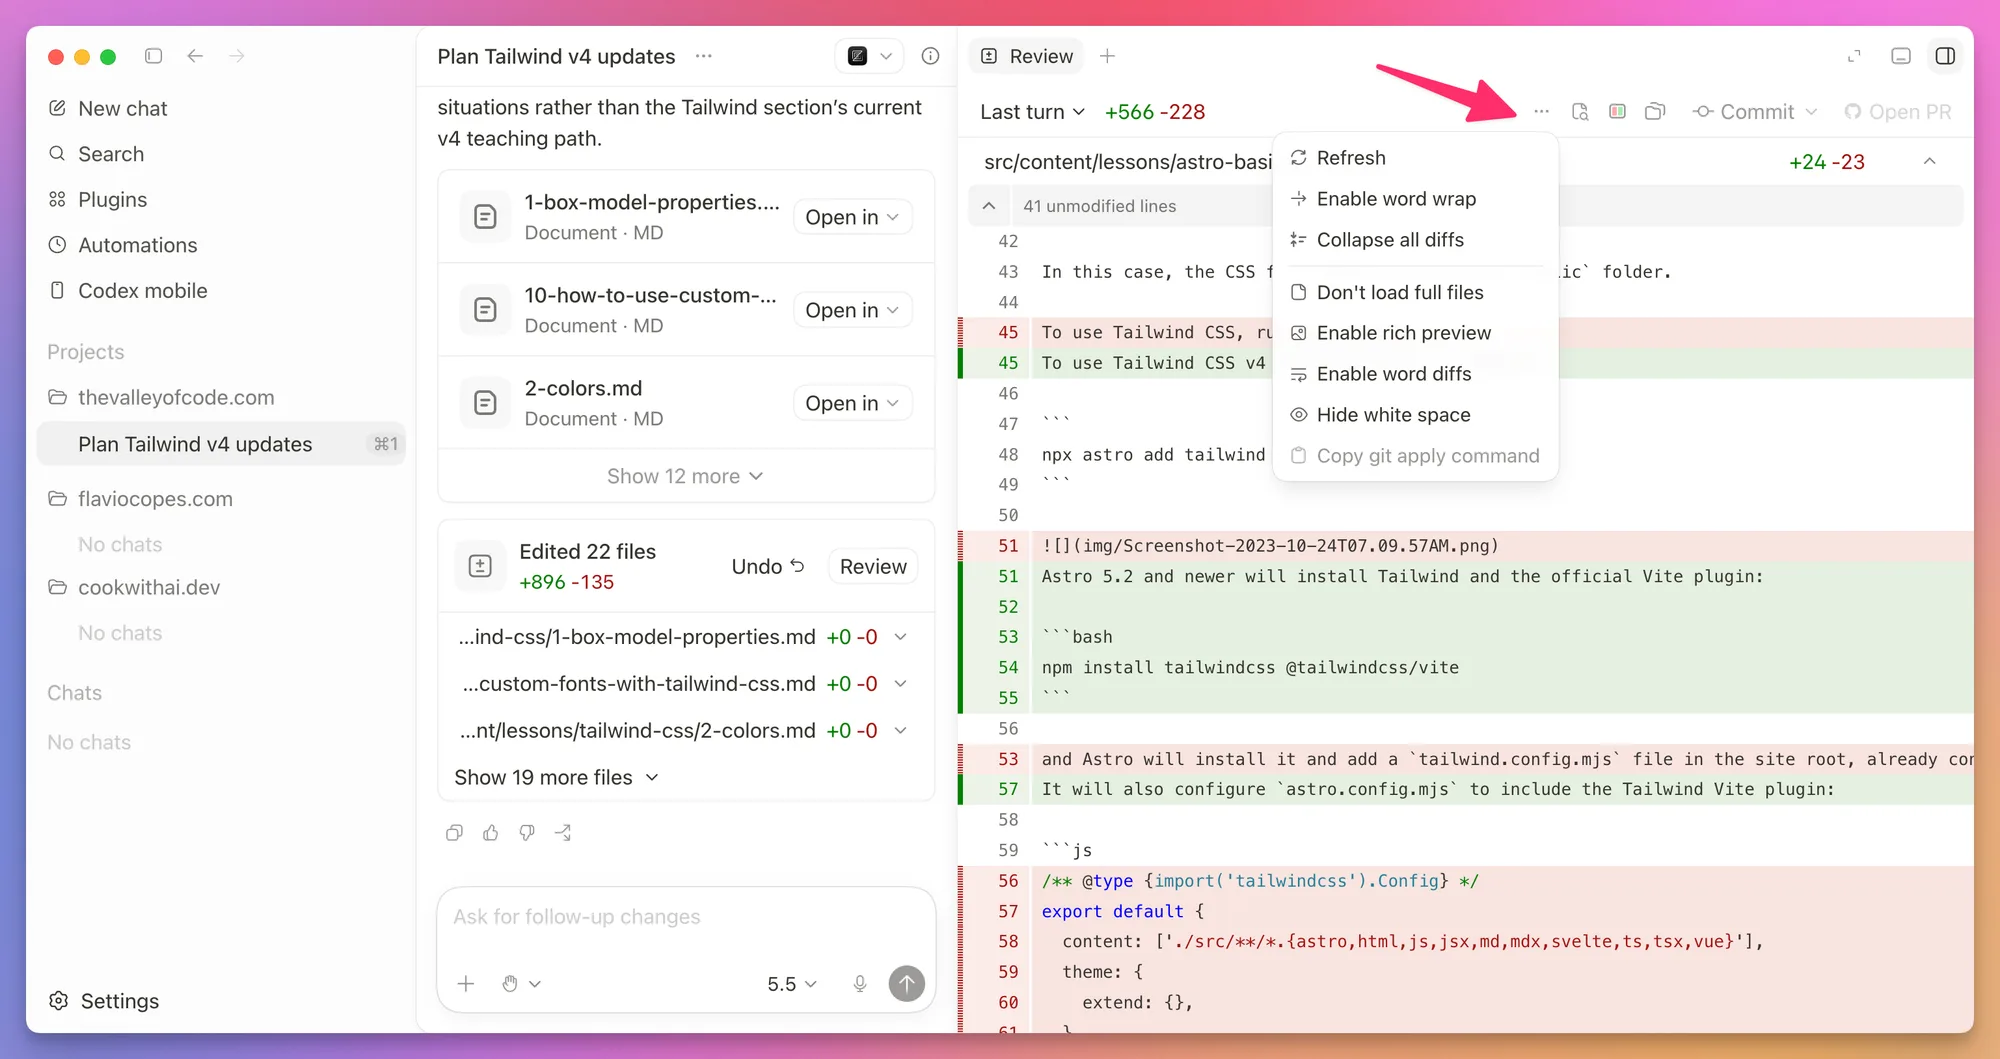Screen dimensions: 2000x1059
Task: Send message with up arrow button
Action: (x=907, y=984)
